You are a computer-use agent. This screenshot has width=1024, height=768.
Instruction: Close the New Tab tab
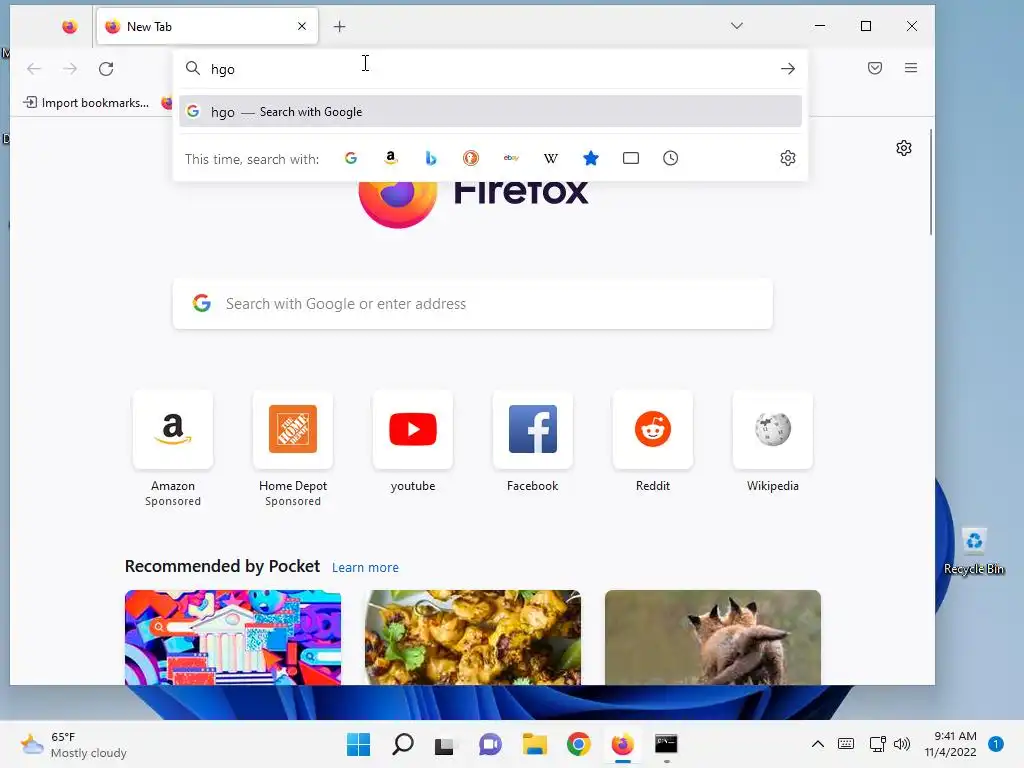point(302,26)
